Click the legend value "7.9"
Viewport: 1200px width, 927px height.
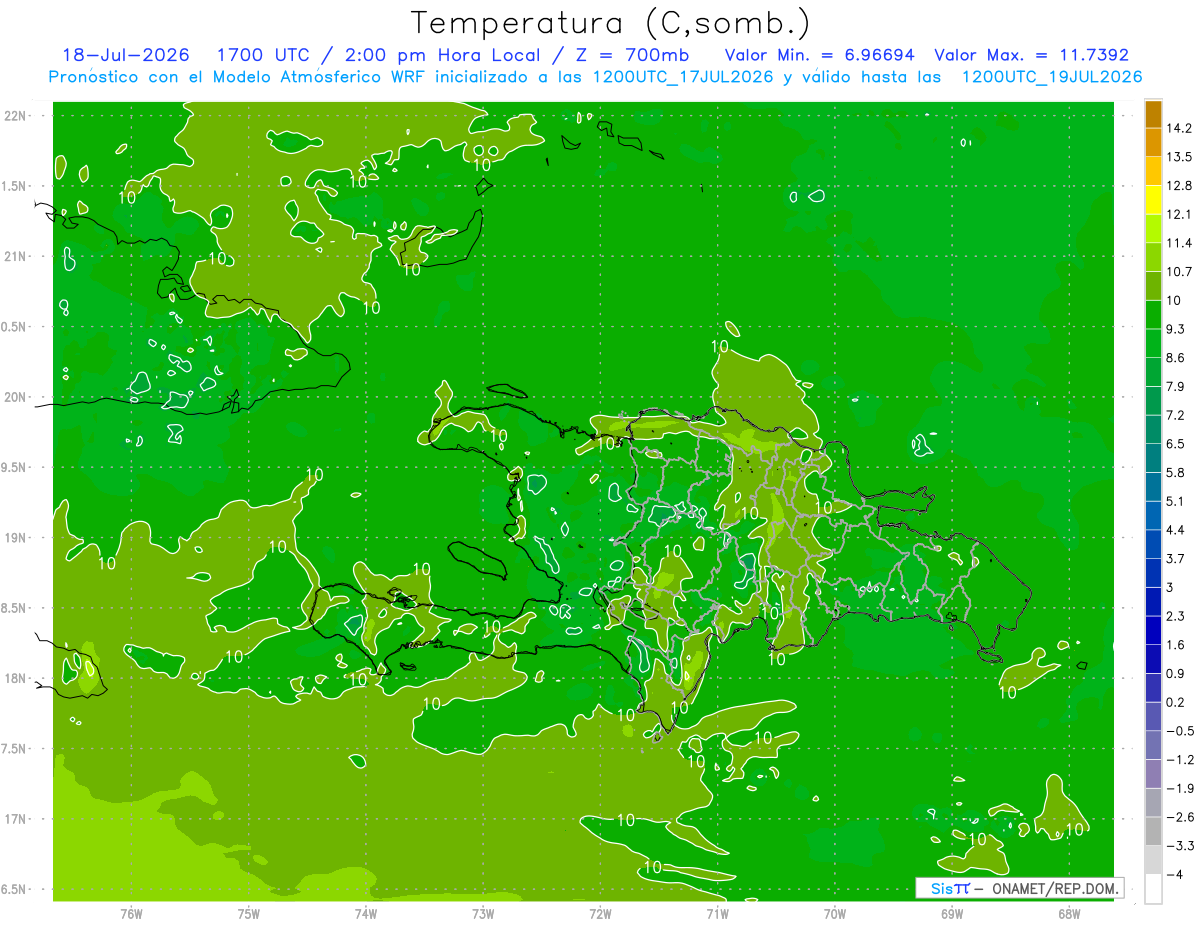tap(1176, 386)
